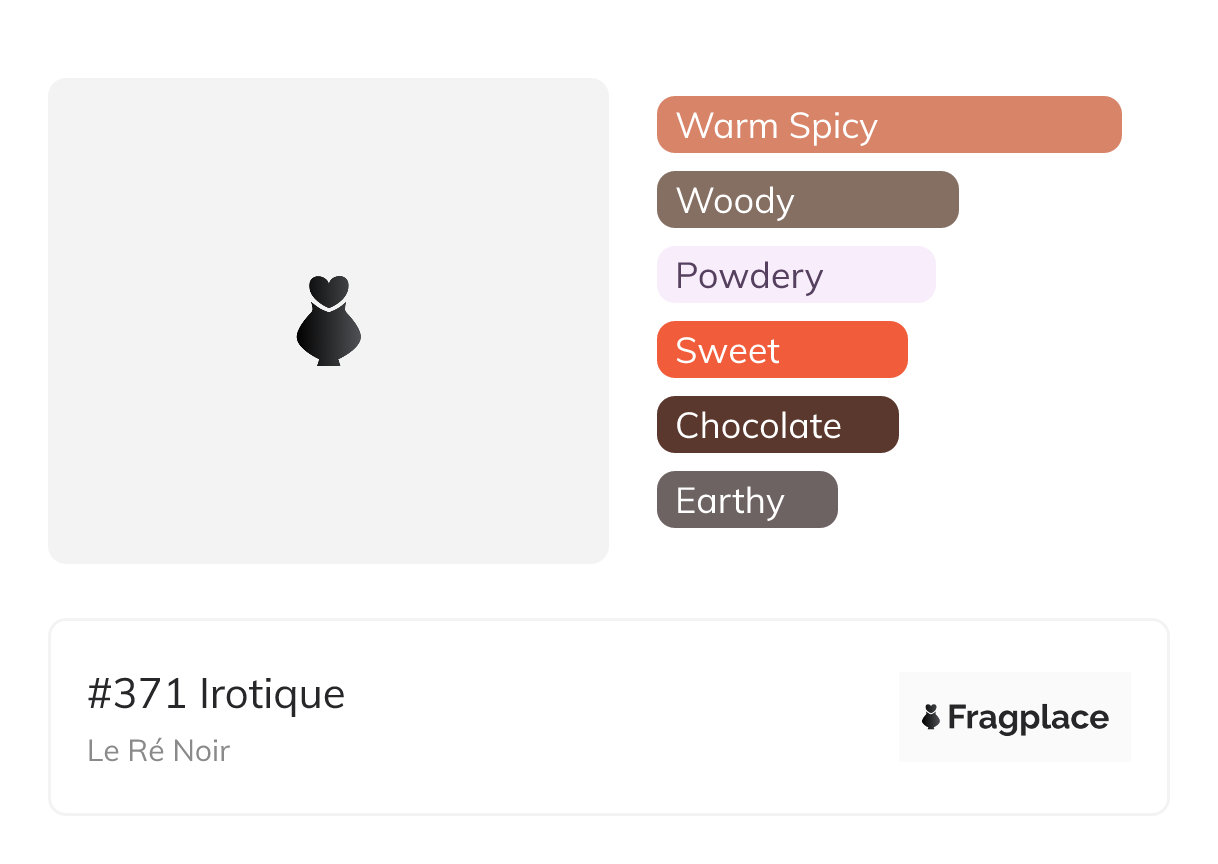Screen dimensions: 1218x864
Task: Pick the orange Sweet accord bar
Action: [x=782, y=350]
